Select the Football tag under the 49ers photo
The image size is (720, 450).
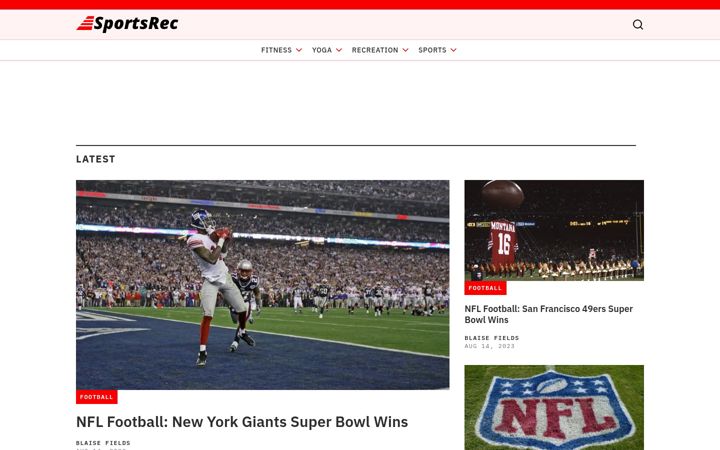(485, 288)
